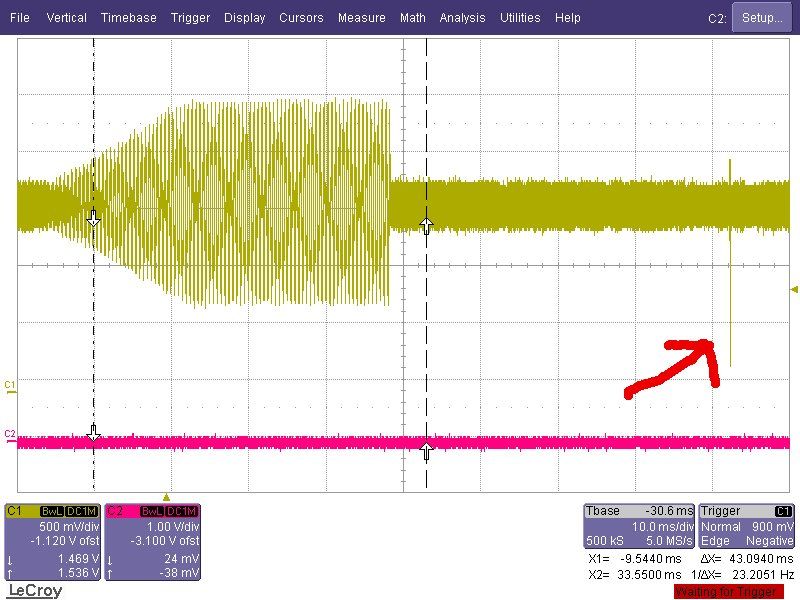The width and height of the screenshot is (800, 600).
Task: Click the trigger delay marker below the grid
Action: click(166, 497)
